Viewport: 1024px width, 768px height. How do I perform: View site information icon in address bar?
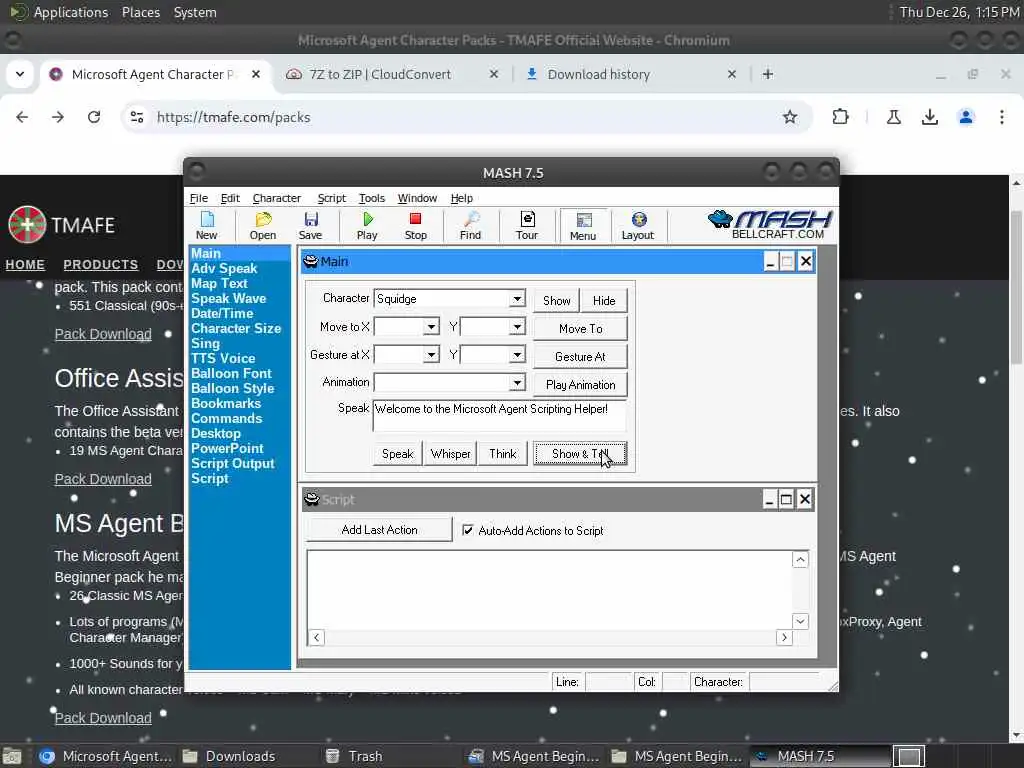coord(137,117)
